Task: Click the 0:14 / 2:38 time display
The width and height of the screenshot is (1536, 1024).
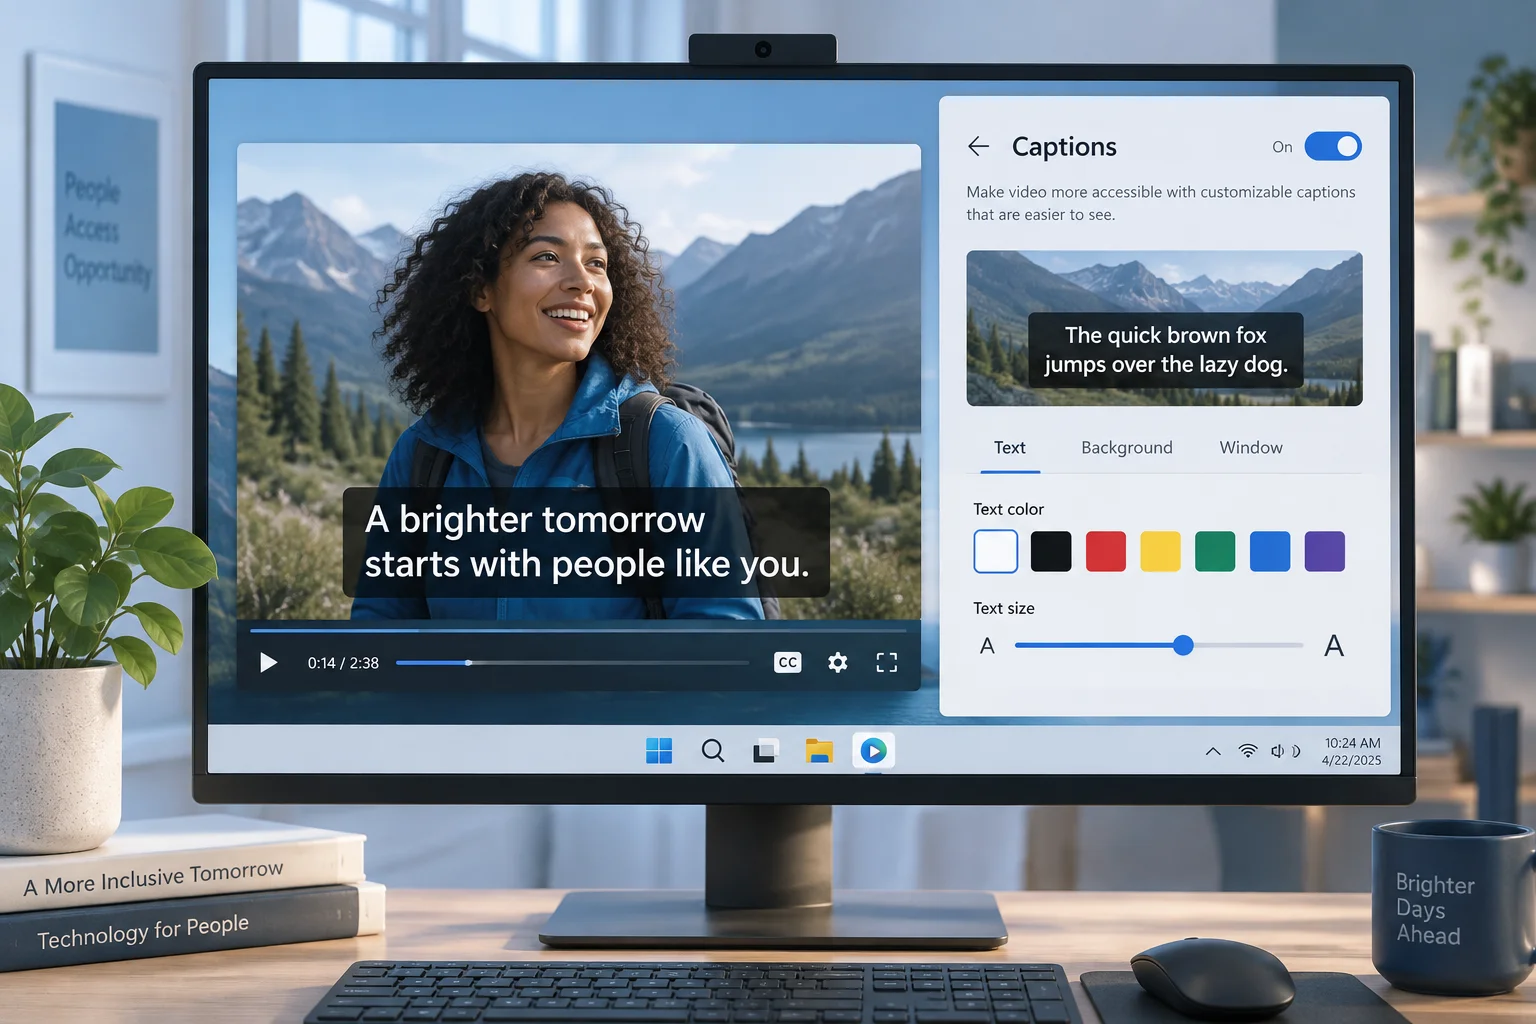Action: (343, 663)
